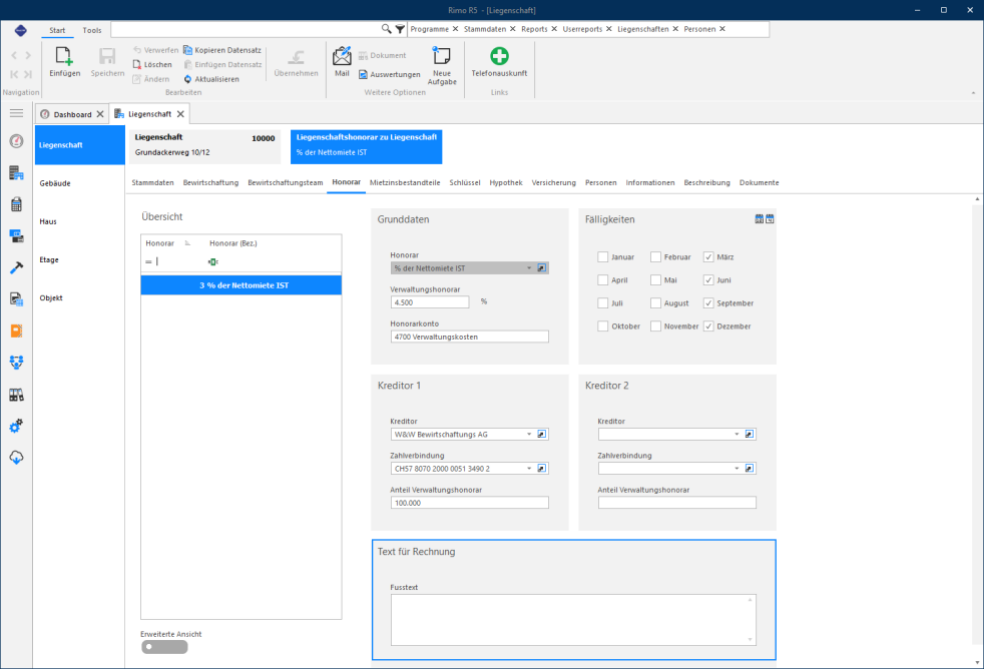Open Kreditor 2 Zahlverbindung dropdown
984x669 pixels.
(737, 468)
